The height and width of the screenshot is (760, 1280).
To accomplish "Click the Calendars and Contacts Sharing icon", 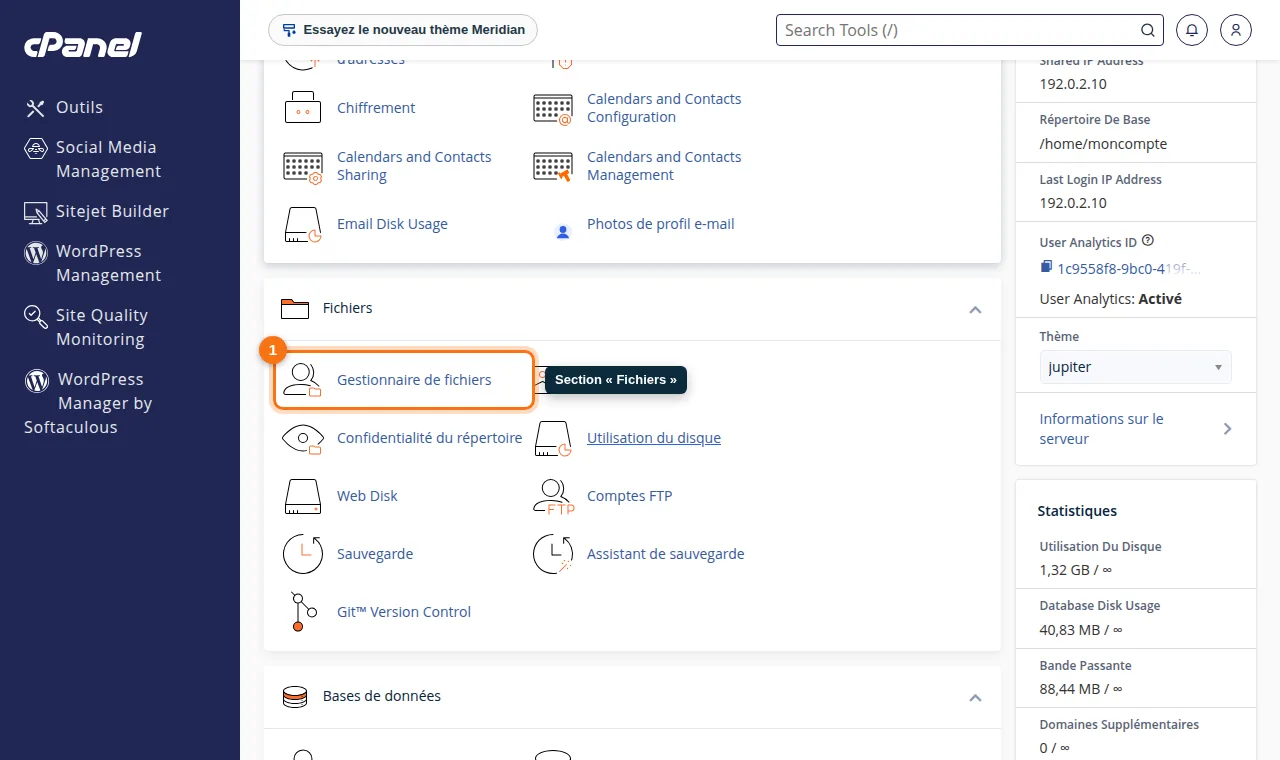I will pyautogui.click(x=302, y=166).
